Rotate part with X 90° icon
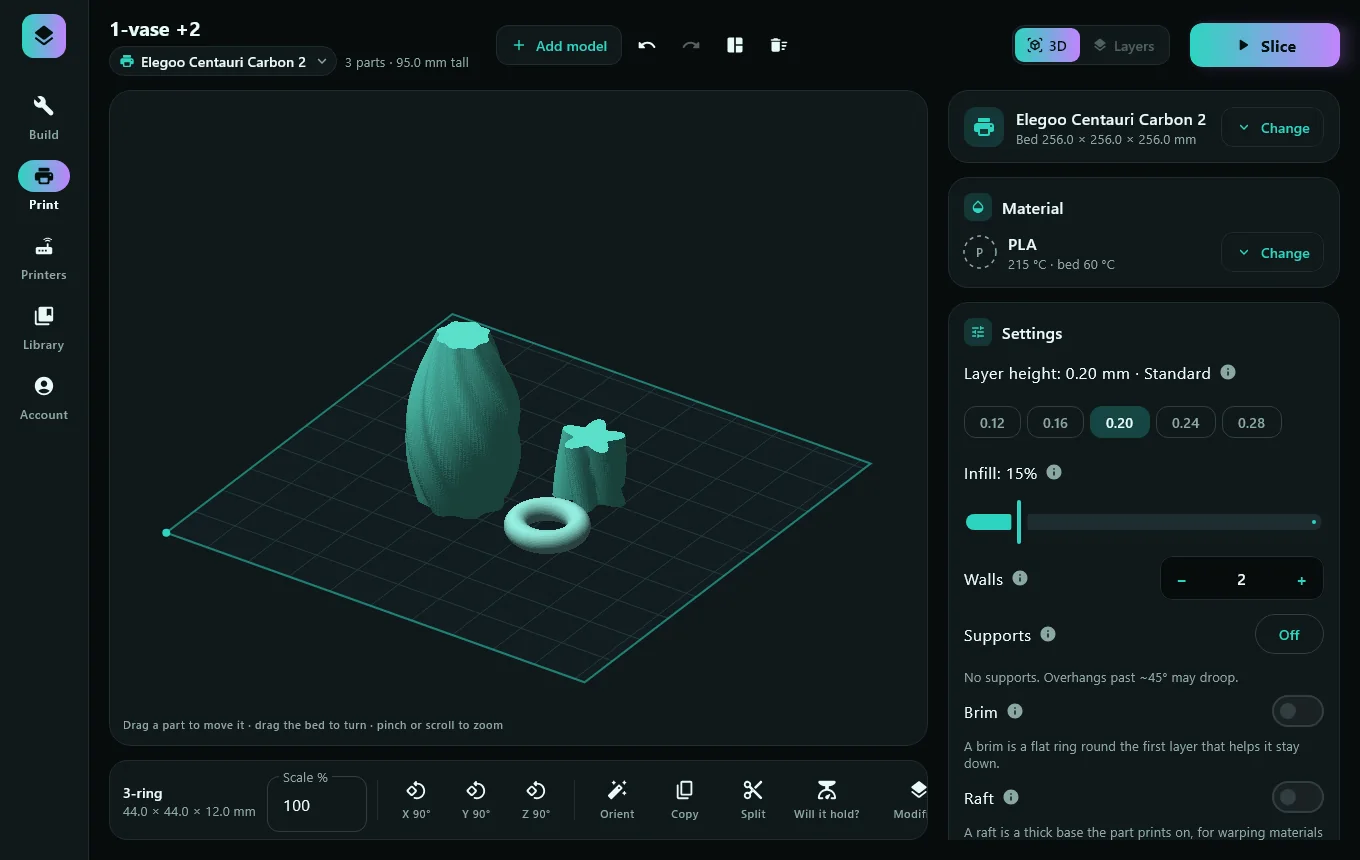This screenshot has width=1360, height=860. (x=416, y=799)
